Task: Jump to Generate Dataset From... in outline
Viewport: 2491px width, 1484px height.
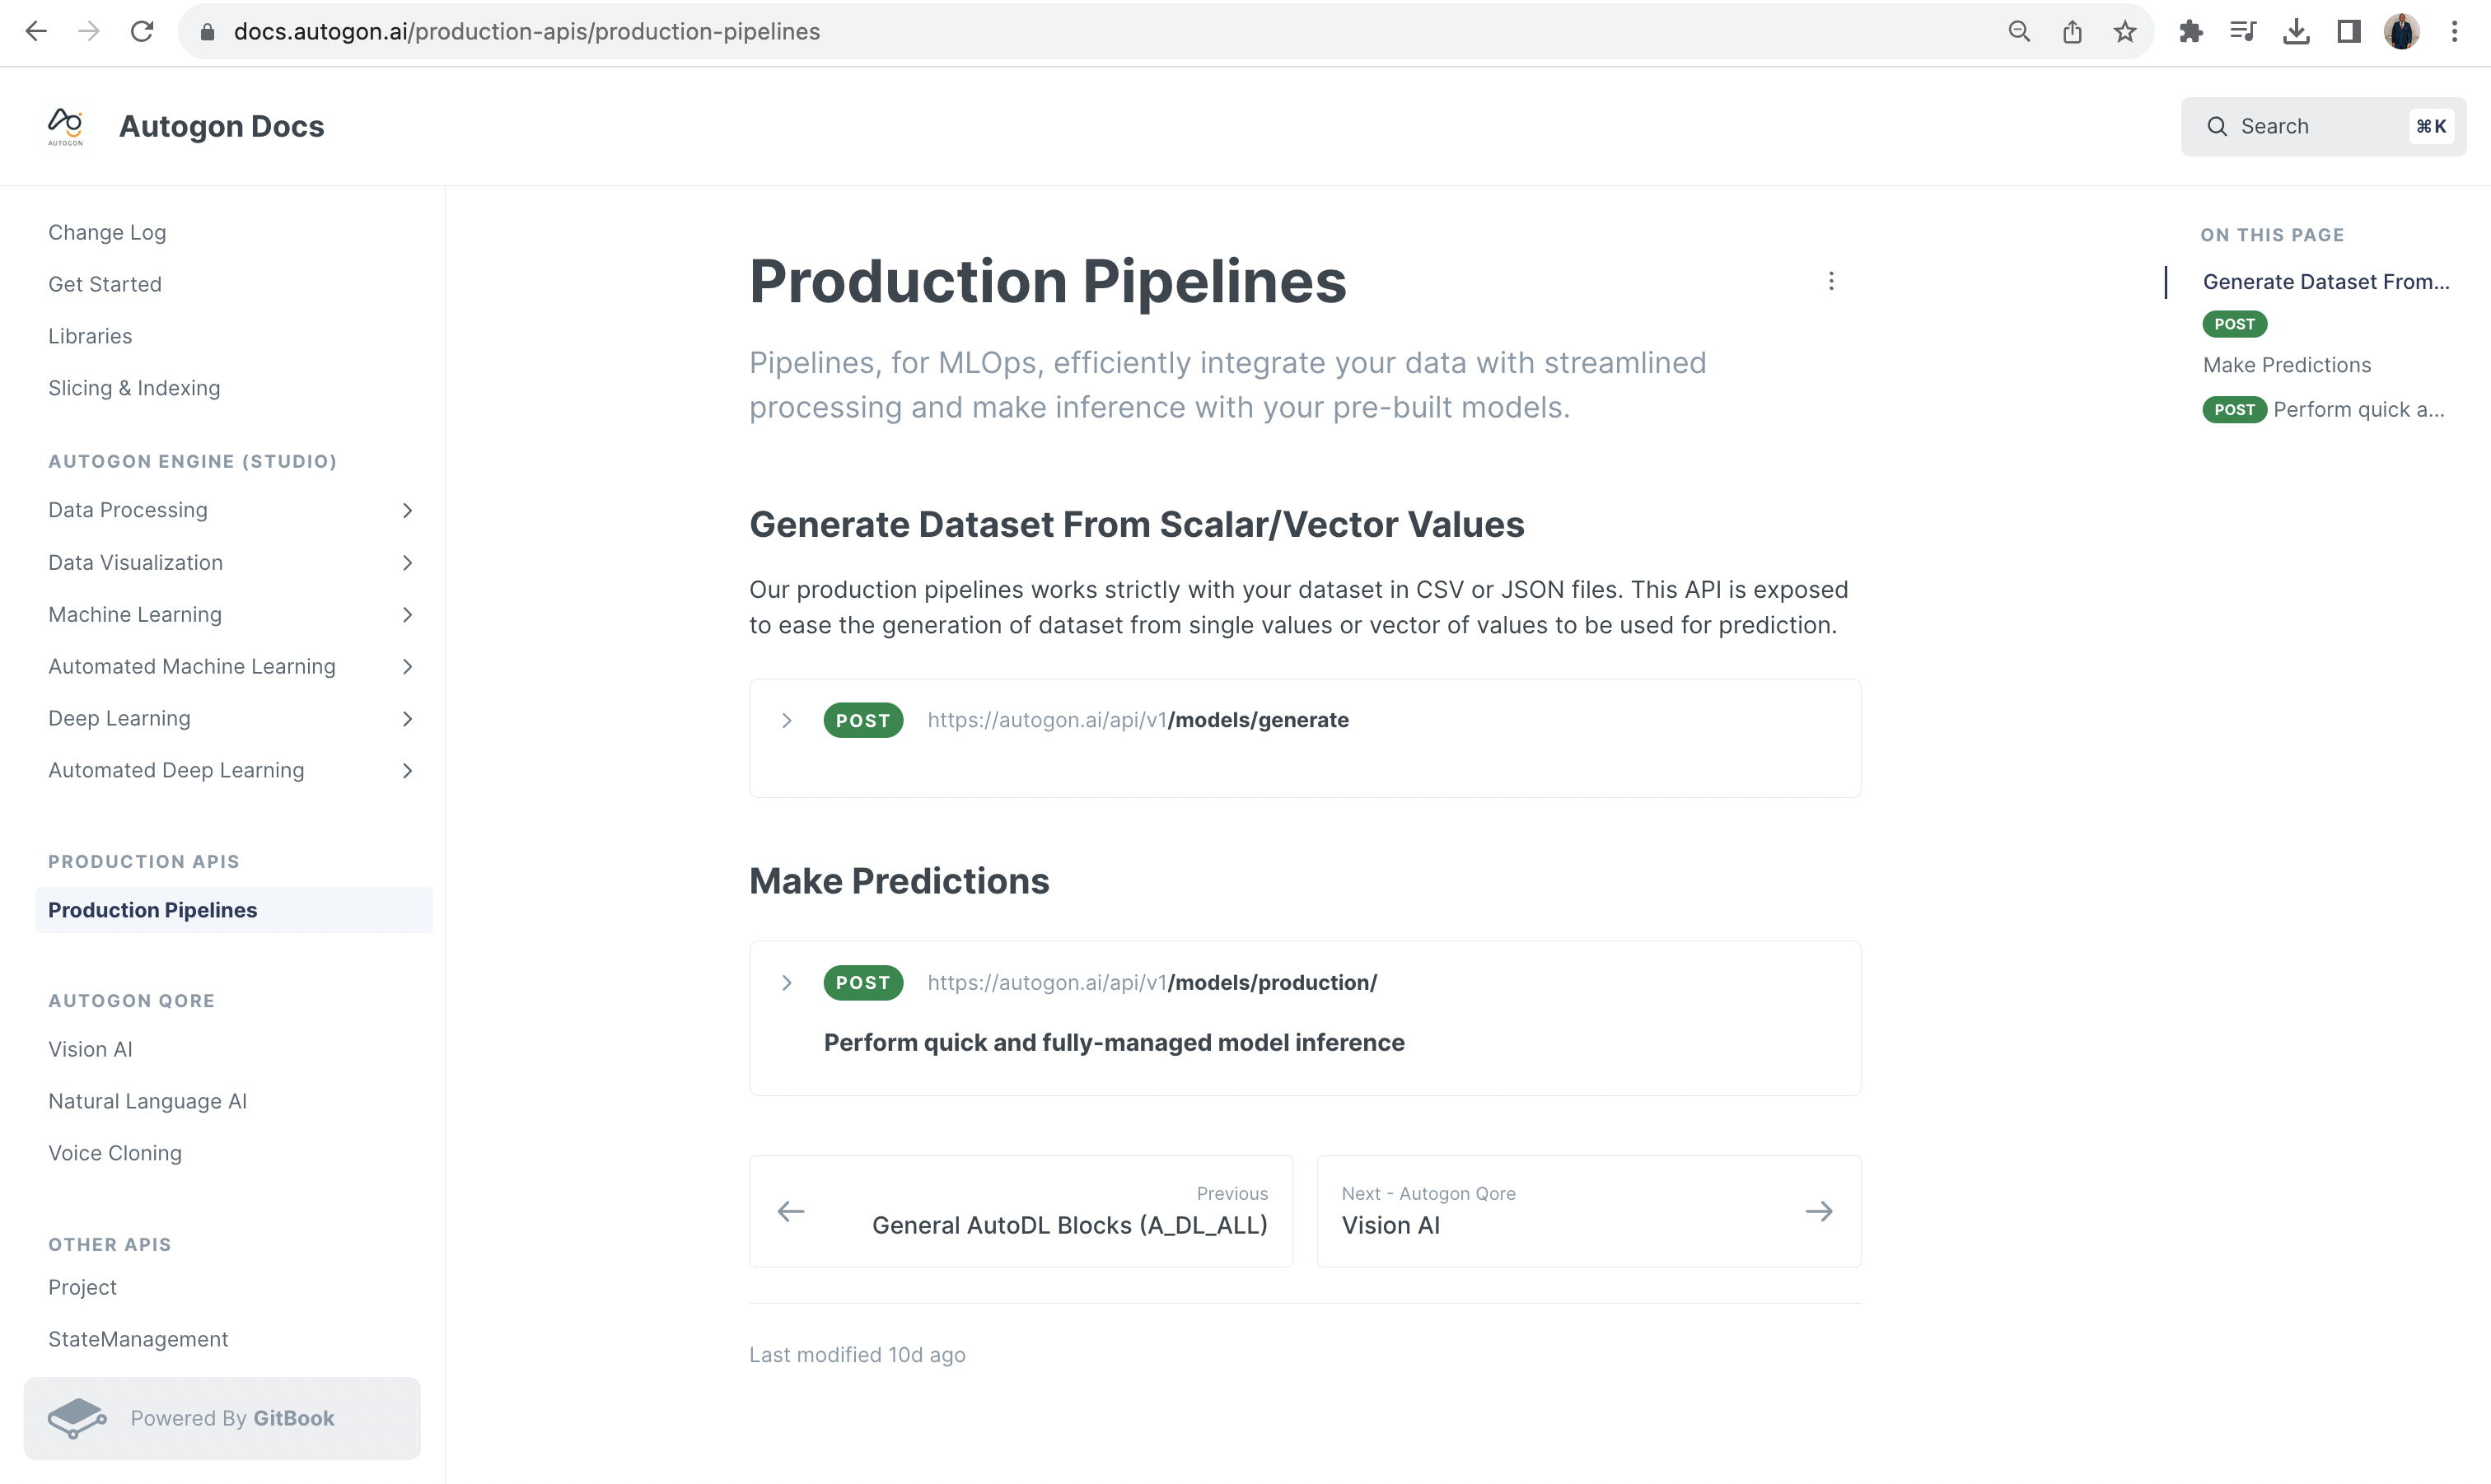Action: click(2326, 281)
